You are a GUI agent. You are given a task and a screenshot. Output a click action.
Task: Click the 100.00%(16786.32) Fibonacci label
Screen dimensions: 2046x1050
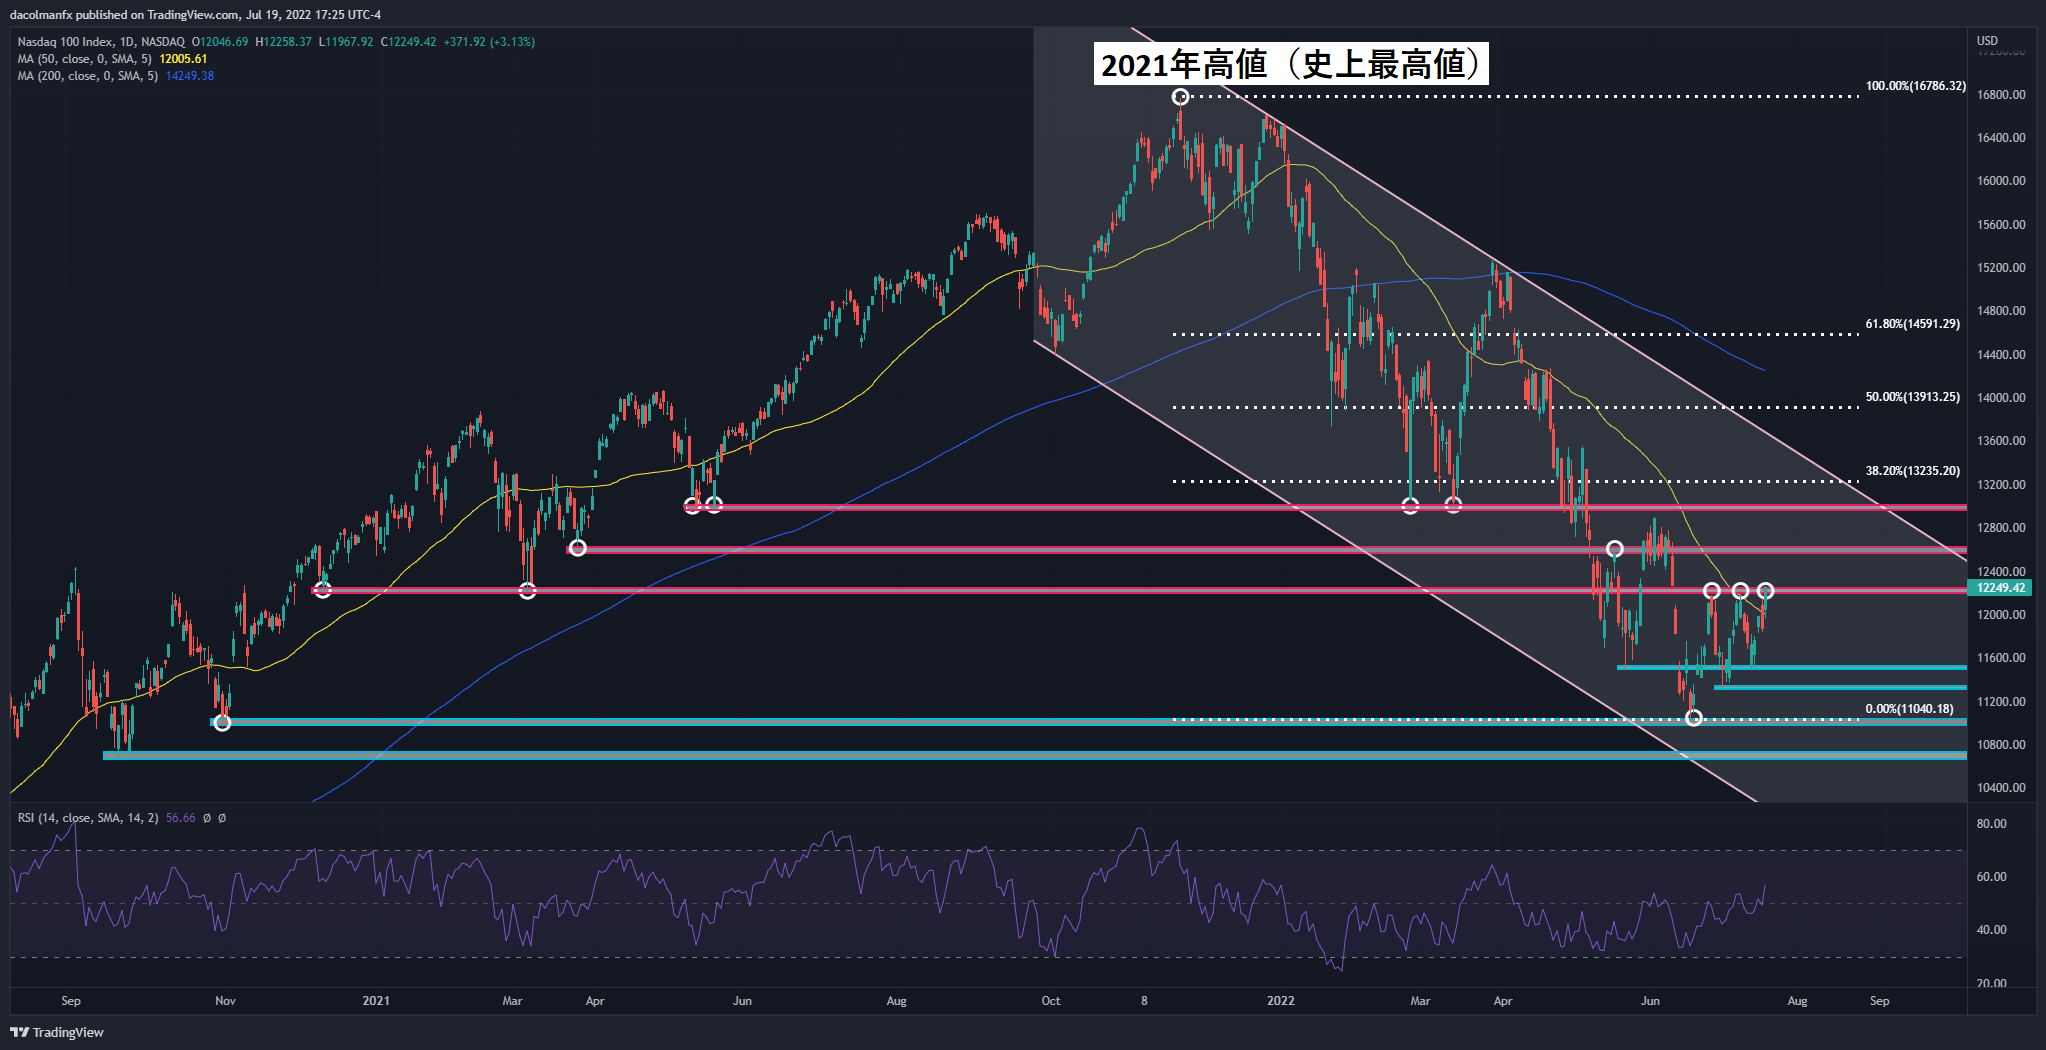1915,86
